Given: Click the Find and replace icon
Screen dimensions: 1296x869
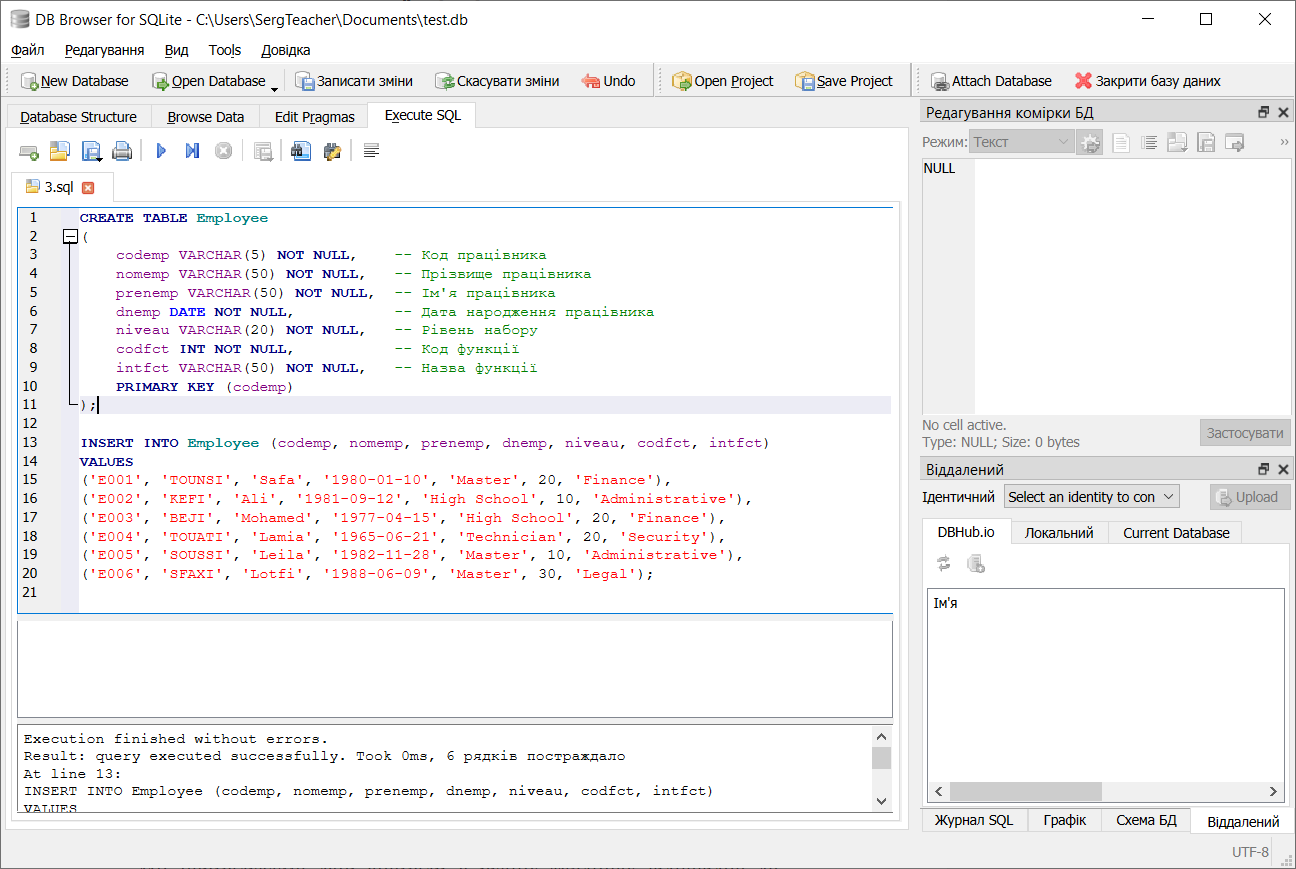Looking at the screenshot, I should tap(332, 151).
